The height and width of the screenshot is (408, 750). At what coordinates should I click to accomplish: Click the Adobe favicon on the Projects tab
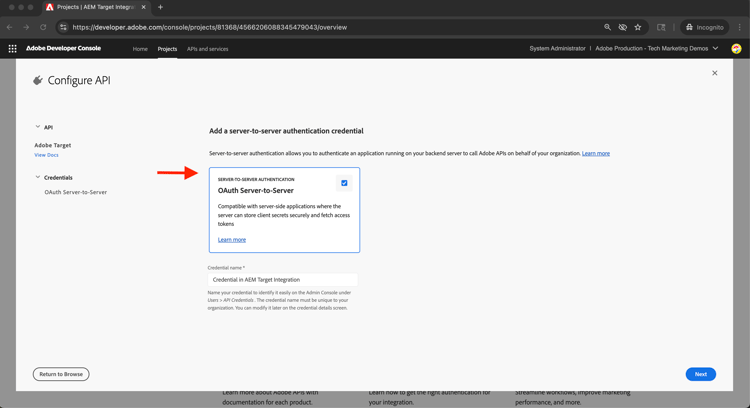(49, 7)
